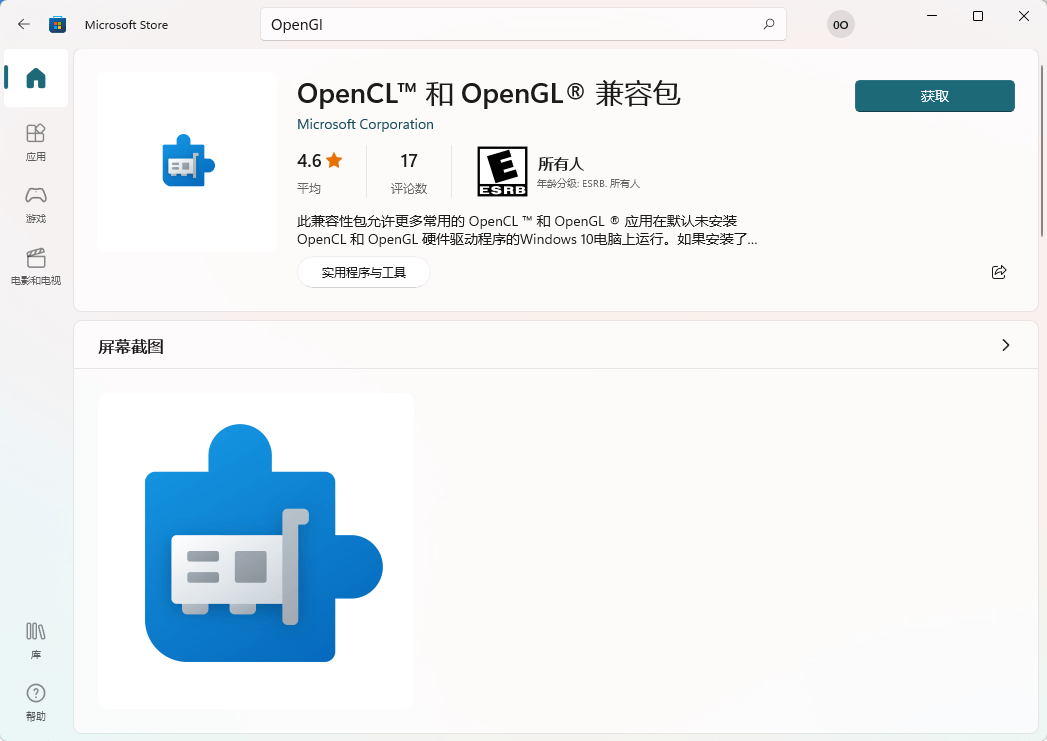
Task: Click the OpenCL compatibility pack app icon
Action: 186,160
